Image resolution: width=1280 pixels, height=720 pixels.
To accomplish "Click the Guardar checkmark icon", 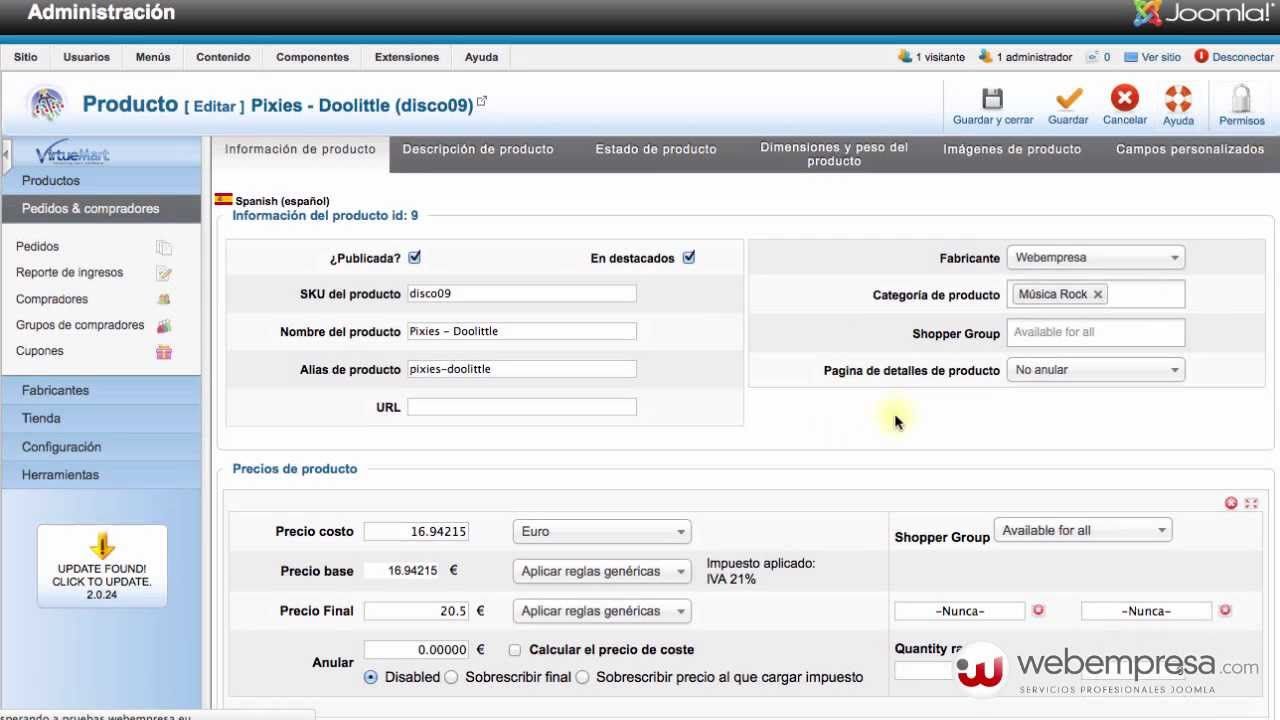I will pos(1068,98).
